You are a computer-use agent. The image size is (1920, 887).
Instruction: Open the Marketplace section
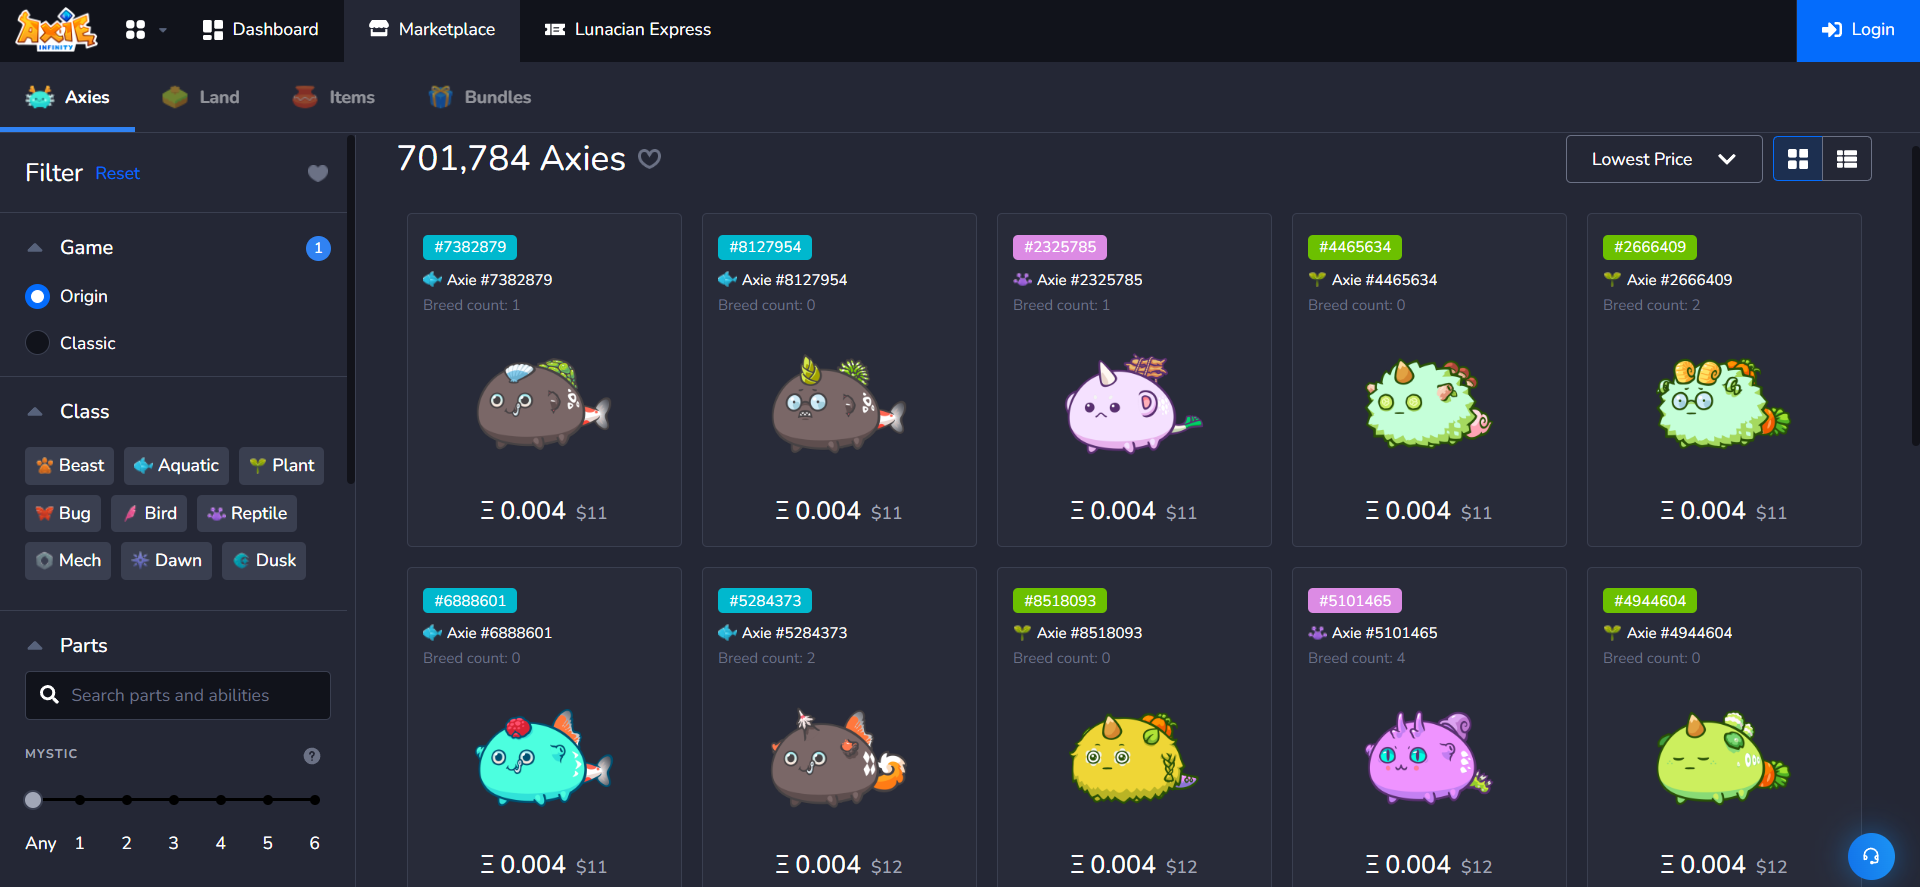click(432, 30)
